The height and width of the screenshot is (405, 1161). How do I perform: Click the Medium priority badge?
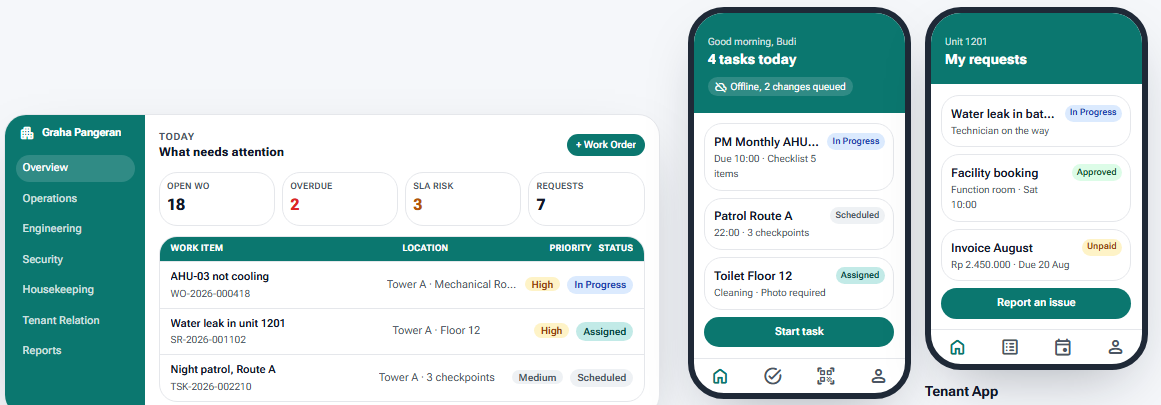[538, 378]
